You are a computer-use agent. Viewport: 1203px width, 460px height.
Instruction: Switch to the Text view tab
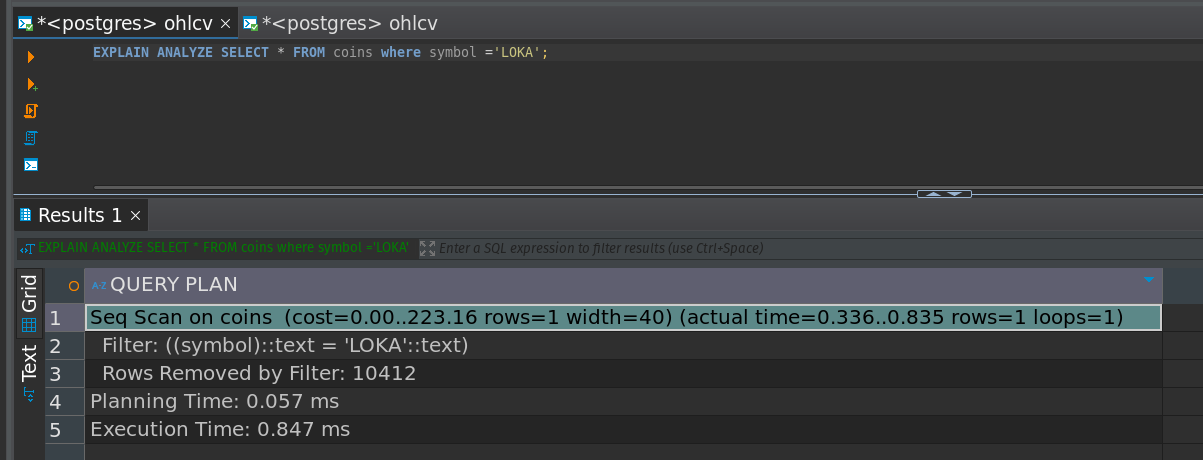coord(29,373)
